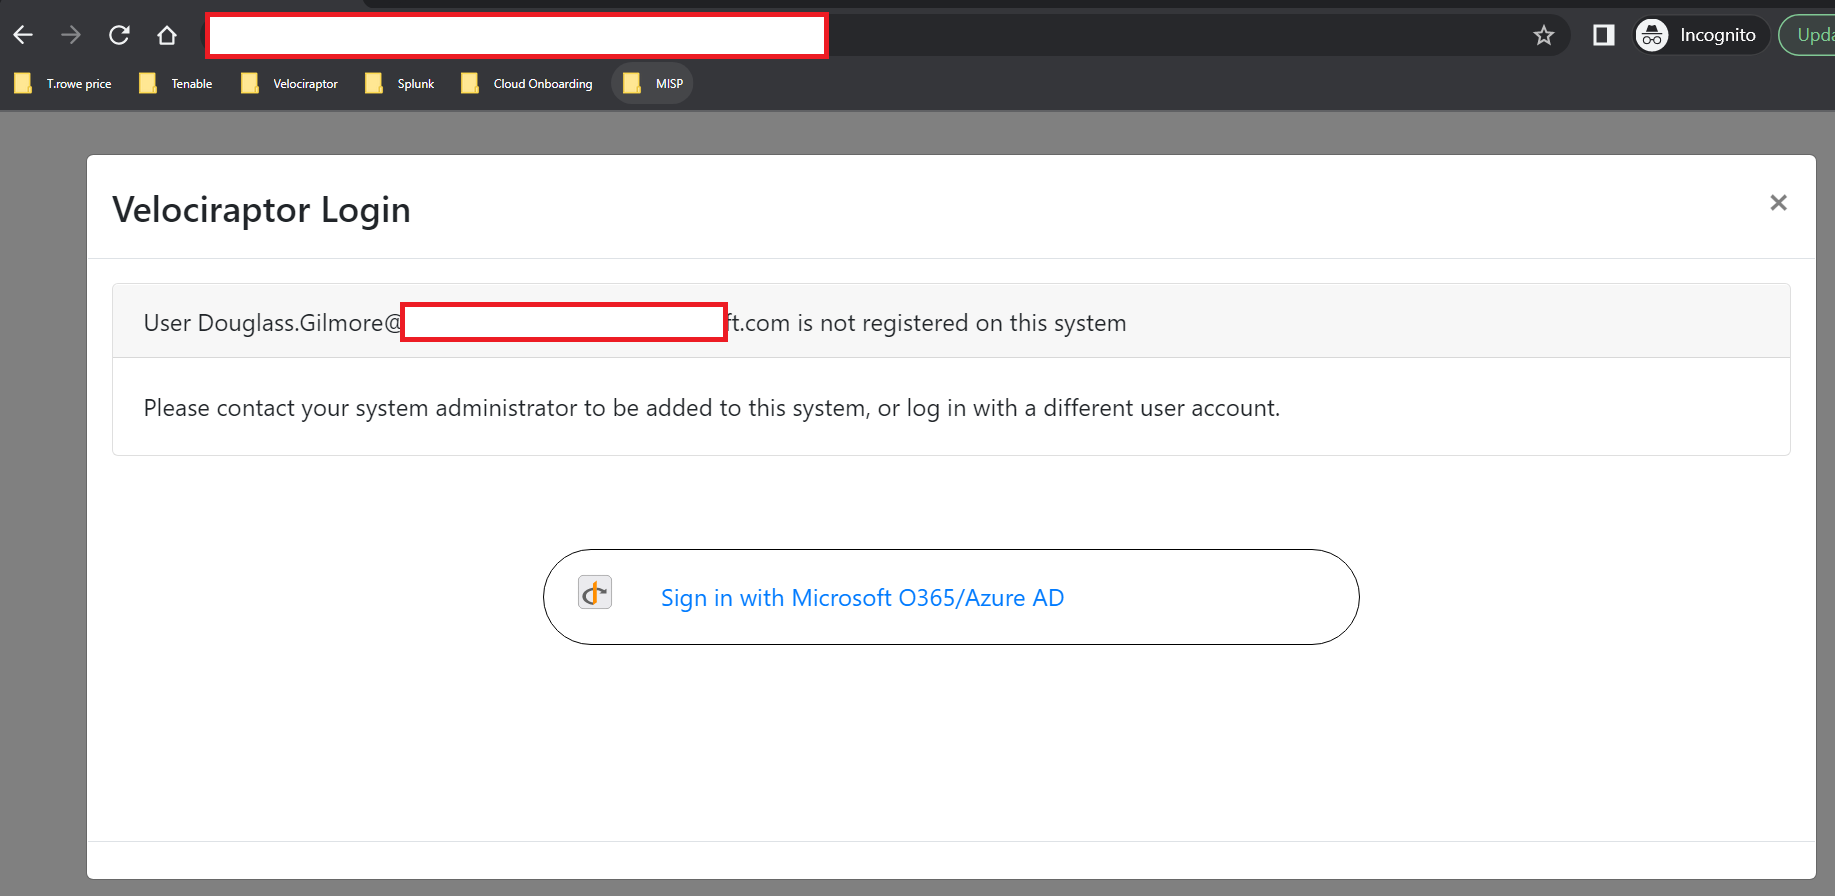The height and width of the screenshot is (896, 1835).
Task: Bookmark this page with the star icon
Action: 1544,35
